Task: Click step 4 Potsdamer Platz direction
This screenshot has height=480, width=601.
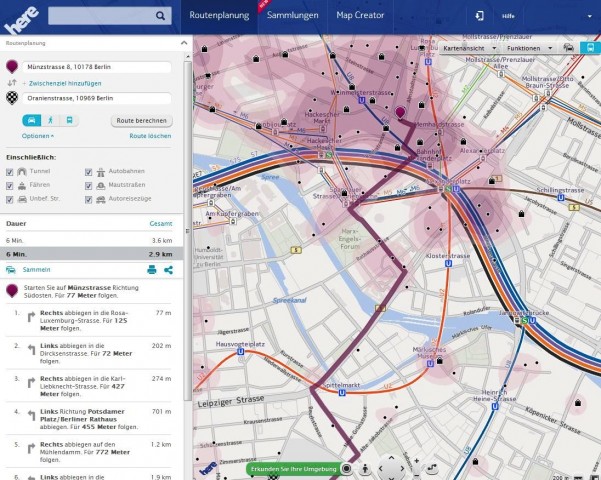Action: [x=89, y=419]
